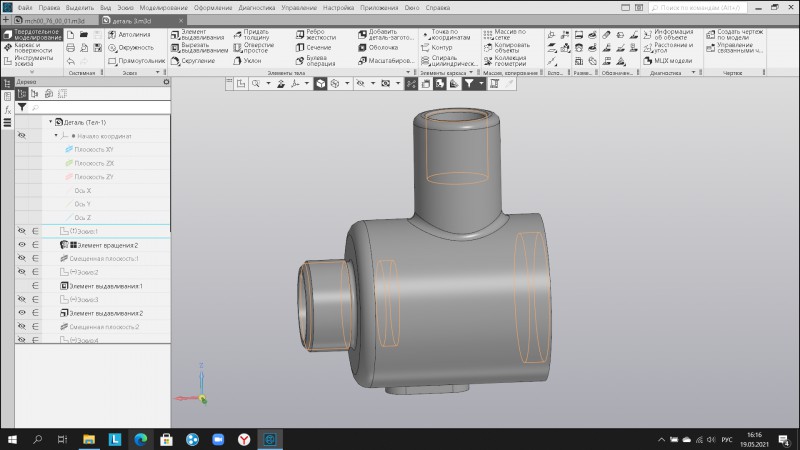Select Элемент выдавливания:1 in the tree

coord(105,286)
